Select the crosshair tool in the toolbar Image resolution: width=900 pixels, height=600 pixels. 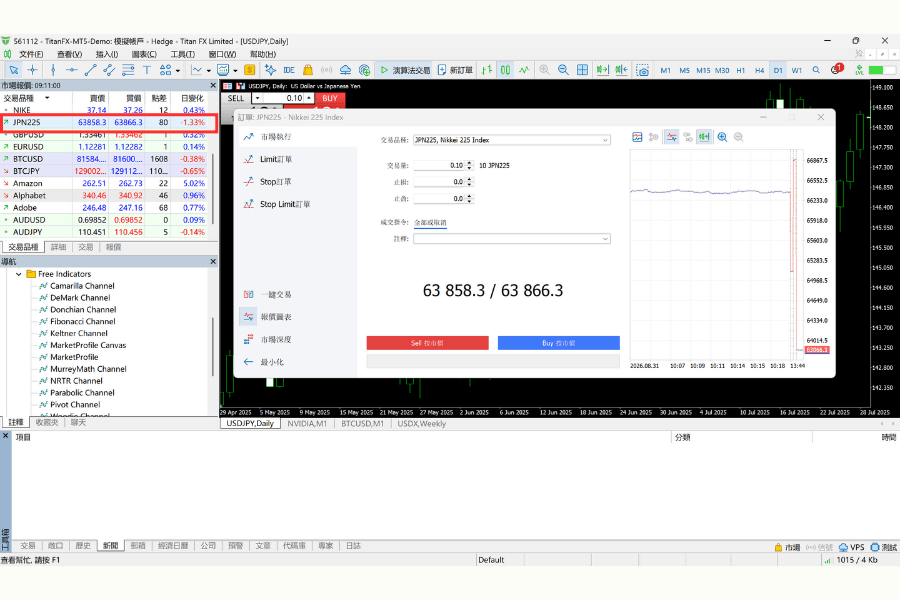tap(33, 70)
